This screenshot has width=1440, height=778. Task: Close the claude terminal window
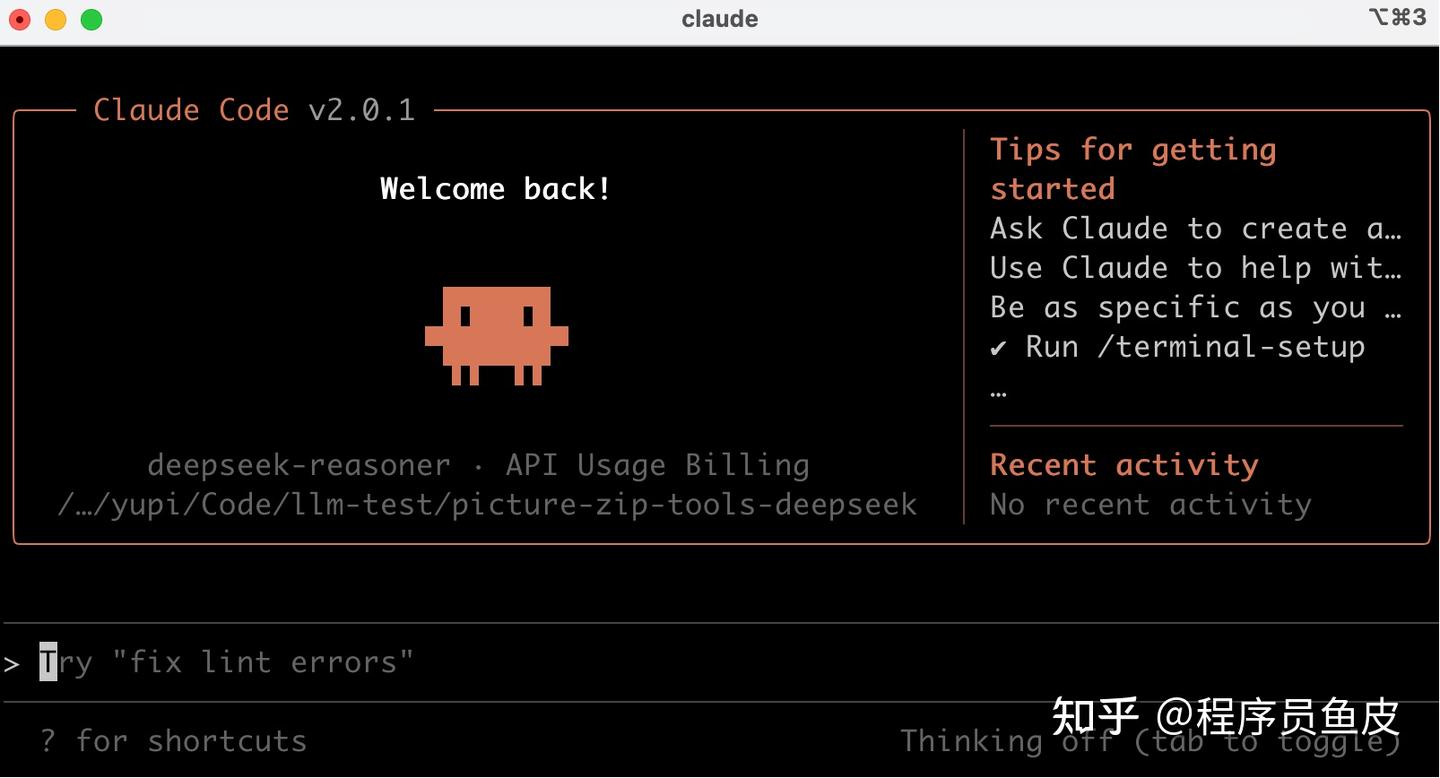coord(20,19)
